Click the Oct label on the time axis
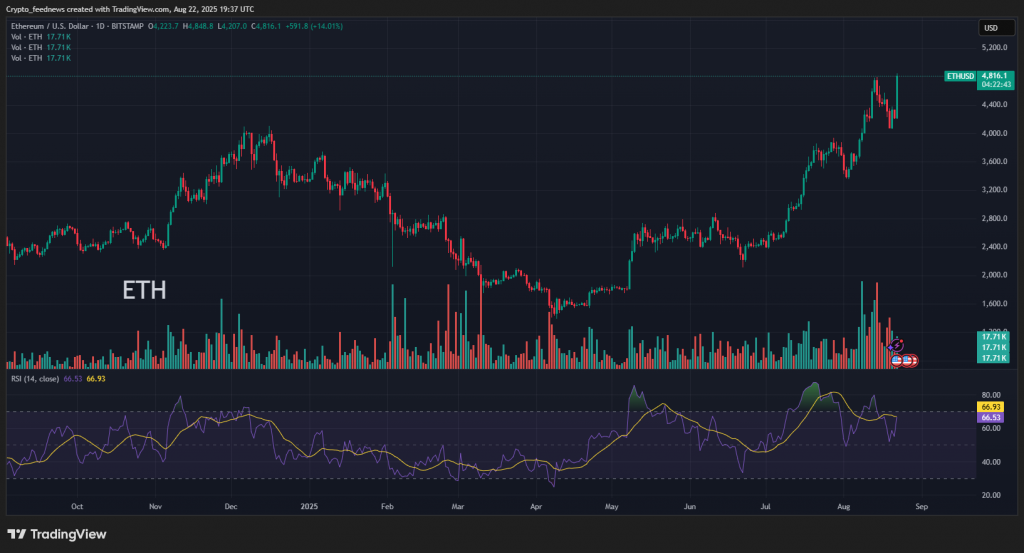Screen dimensions: 1024x553 point(77,506)
